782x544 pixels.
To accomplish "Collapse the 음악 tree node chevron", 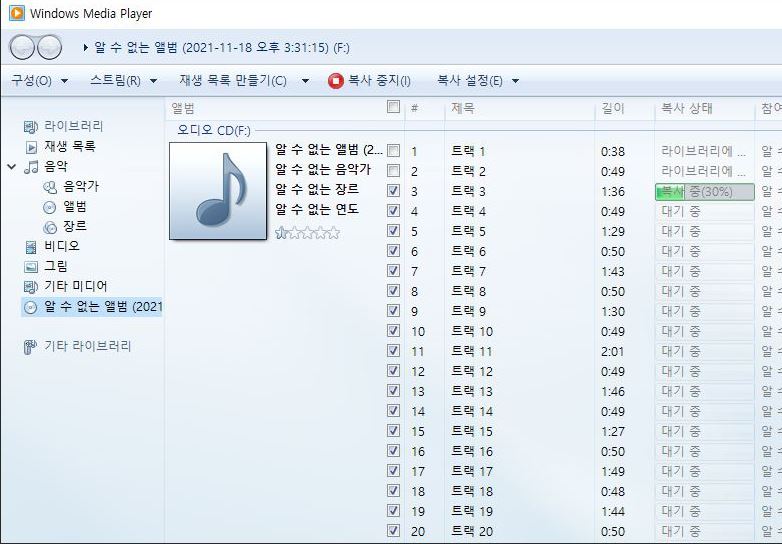I will tap(11, 167).
